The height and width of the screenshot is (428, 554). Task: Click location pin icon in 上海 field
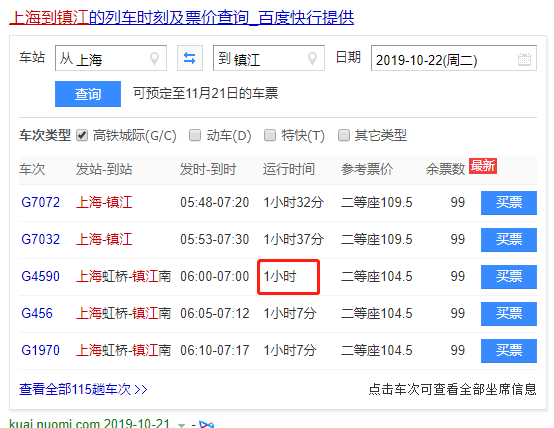coord(154,59)
